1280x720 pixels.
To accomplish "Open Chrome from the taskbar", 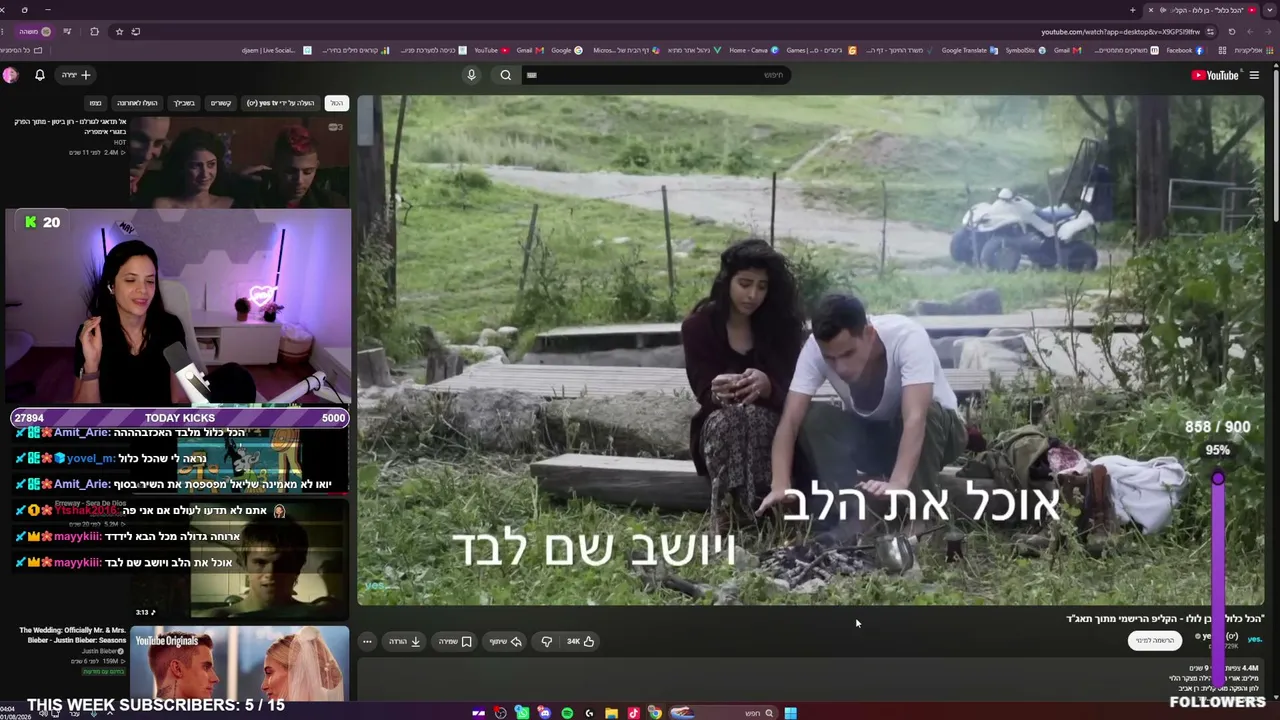I will click(655, 713).
